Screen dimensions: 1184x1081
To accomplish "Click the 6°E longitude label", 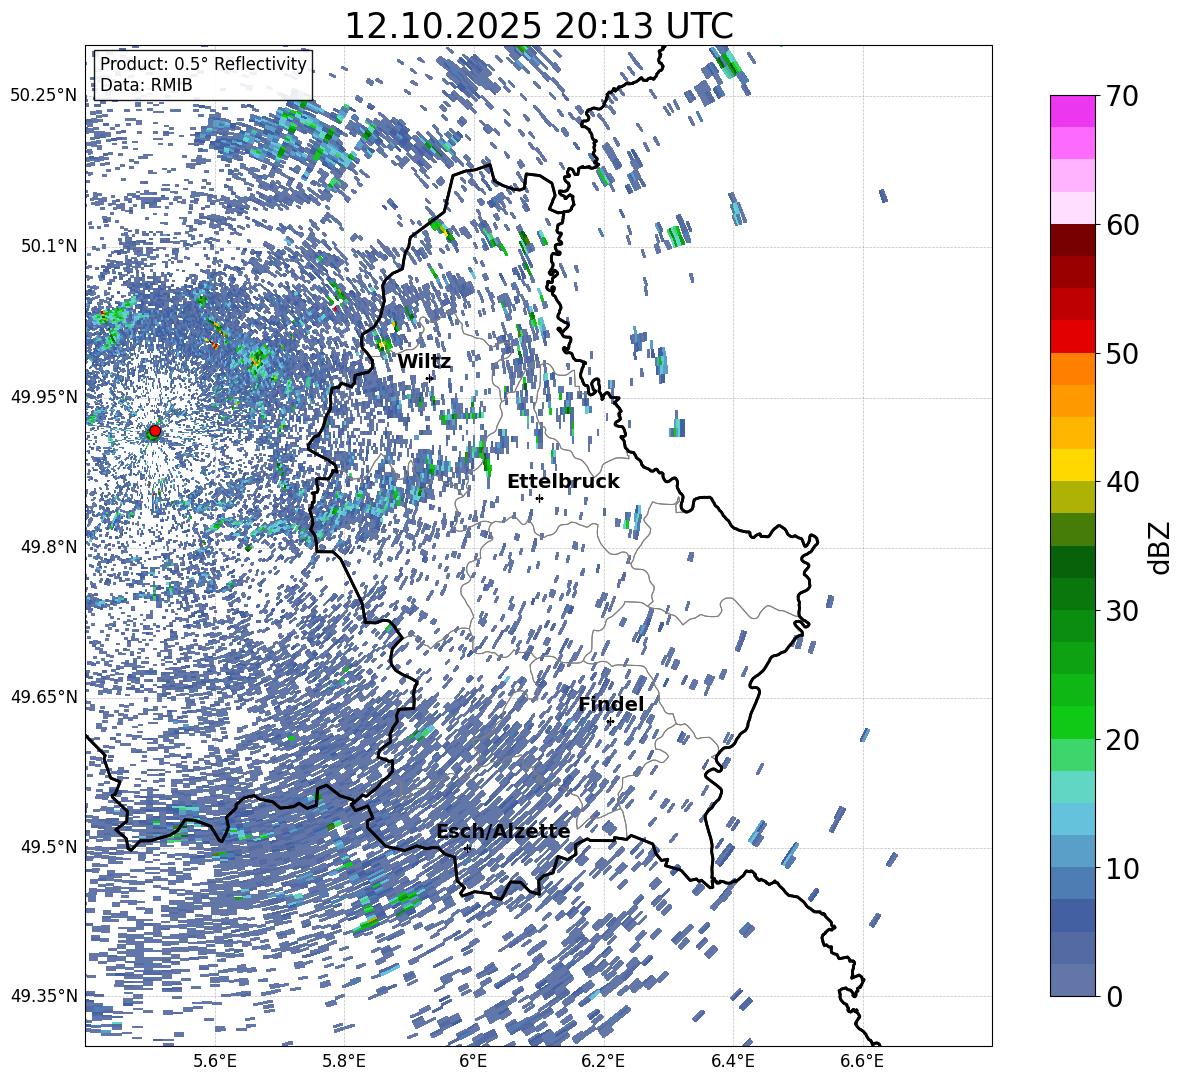I will pyautogui.click(x=473, y=1062).
